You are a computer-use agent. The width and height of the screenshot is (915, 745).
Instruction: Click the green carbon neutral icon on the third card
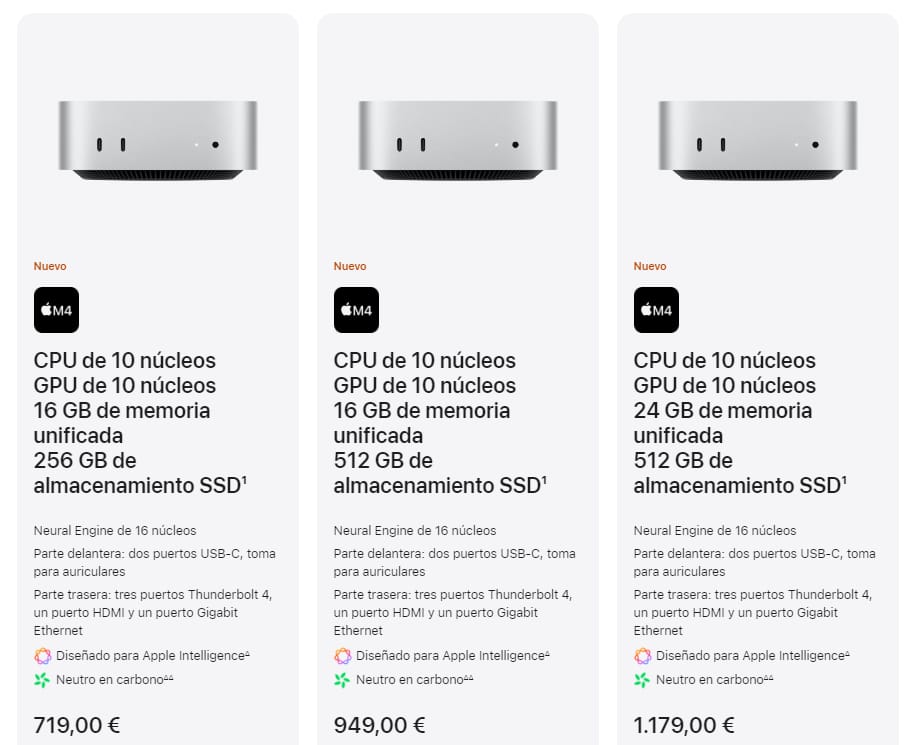point(642,680)
